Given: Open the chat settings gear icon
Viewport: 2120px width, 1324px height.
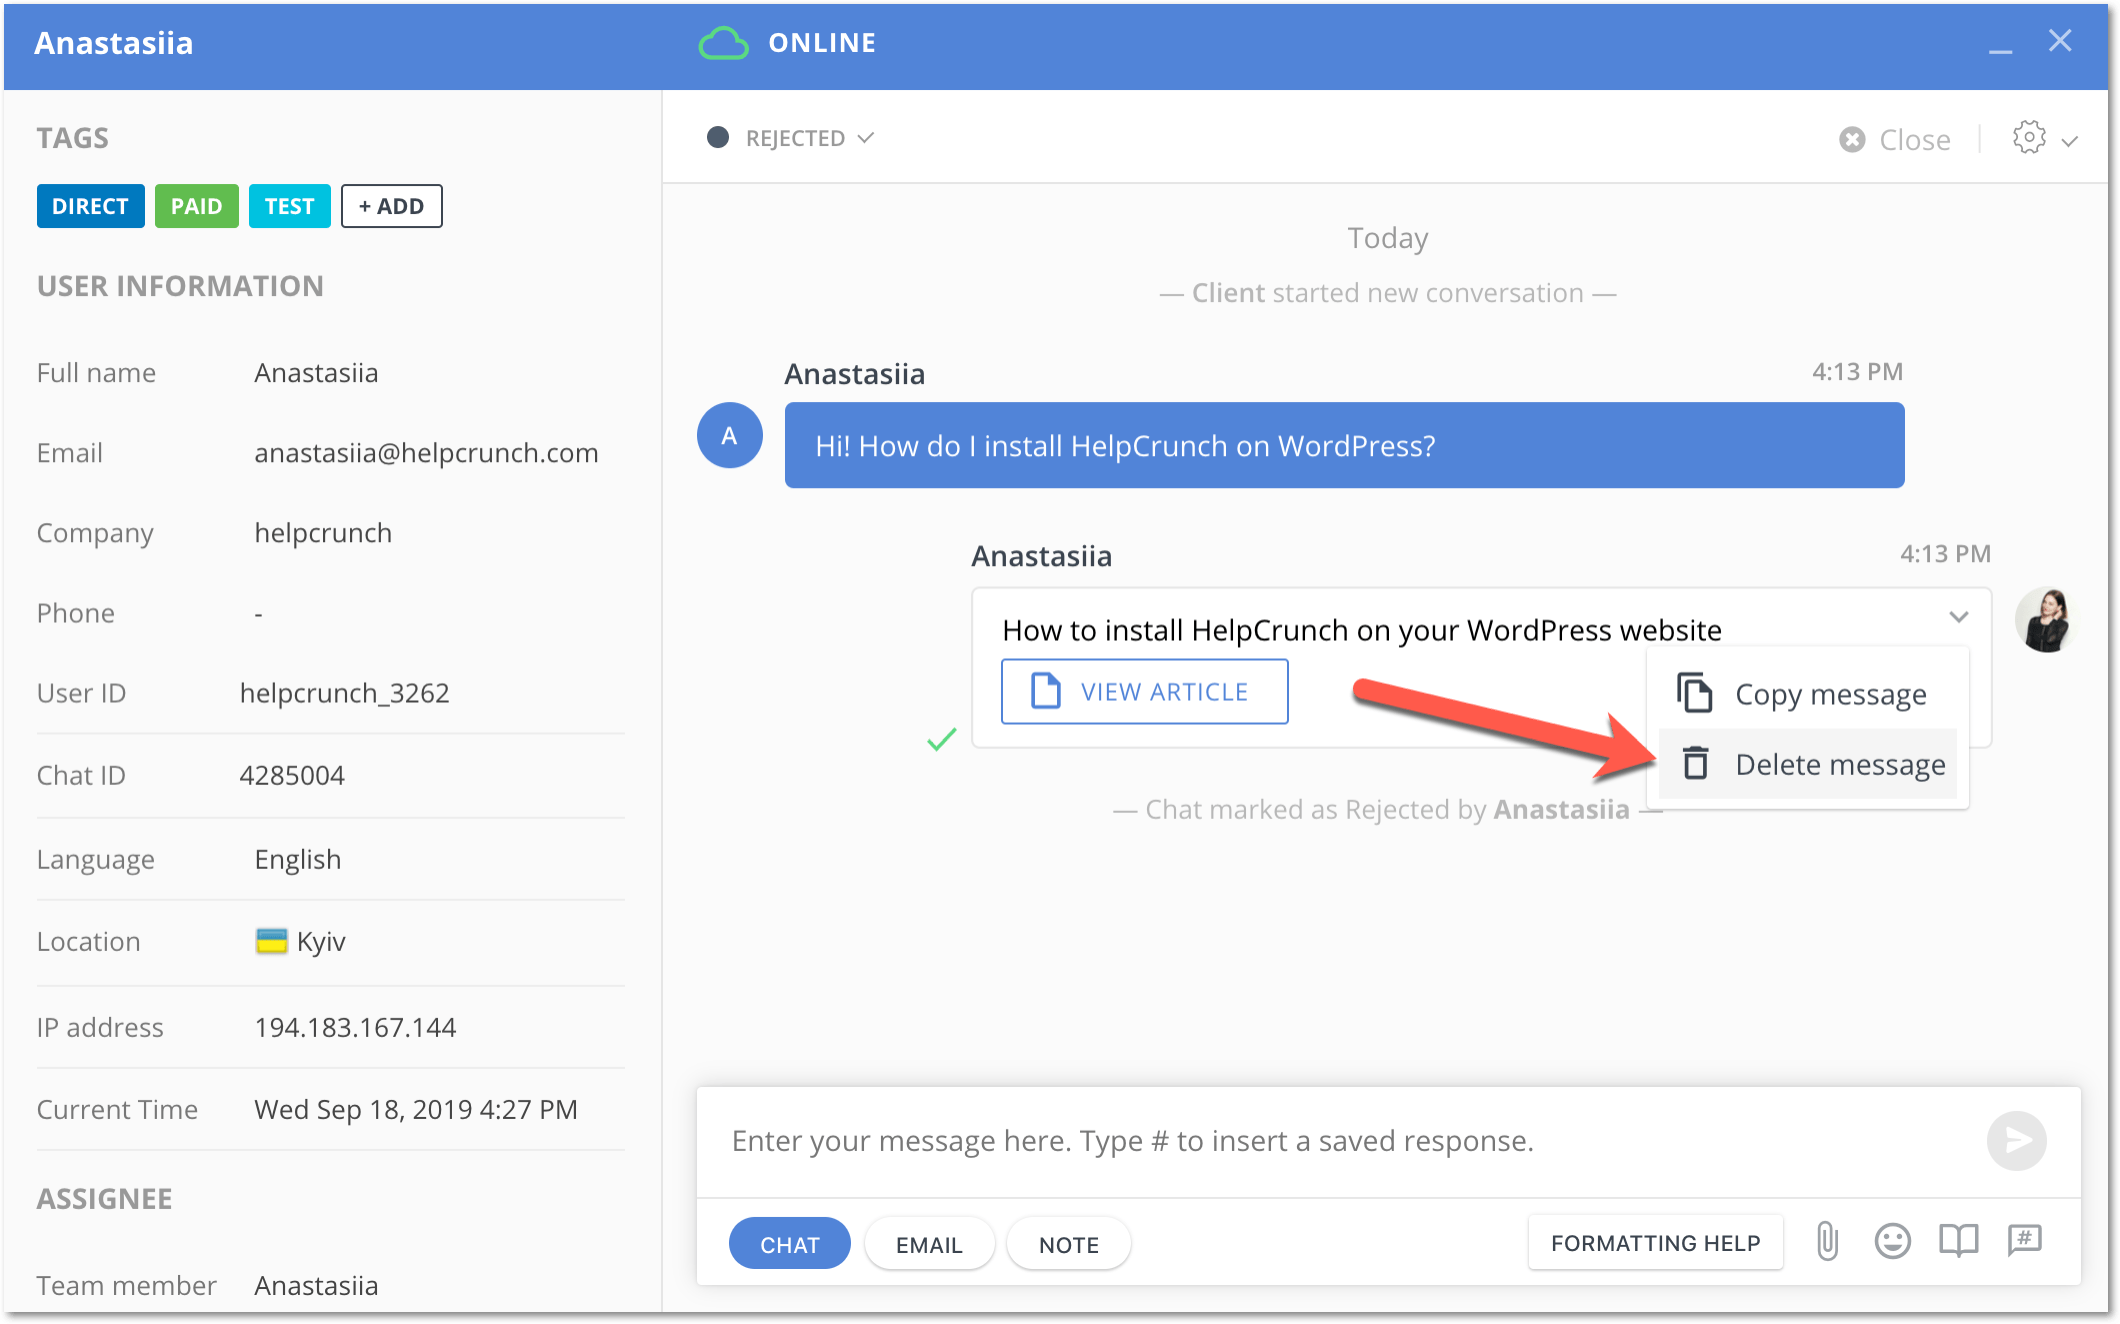Looking at the screenshot, I should click(2029, 138).
